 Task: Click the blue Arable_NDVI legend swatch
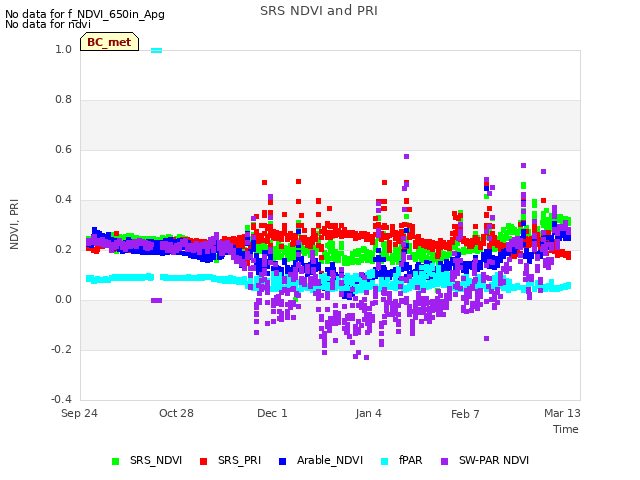[282, 462]
